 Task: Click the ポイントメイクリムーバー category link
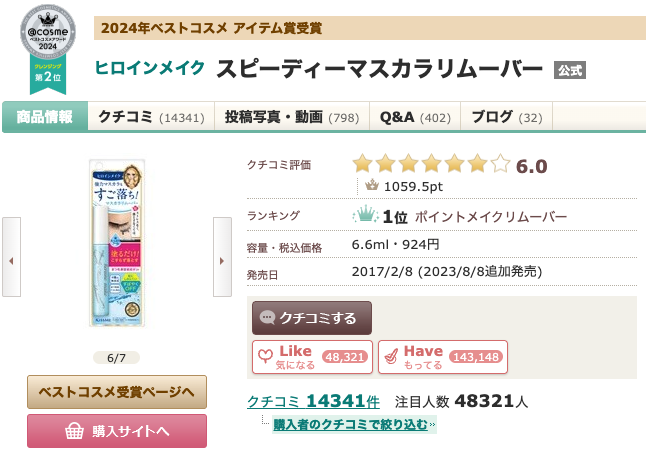click(491, 217)
